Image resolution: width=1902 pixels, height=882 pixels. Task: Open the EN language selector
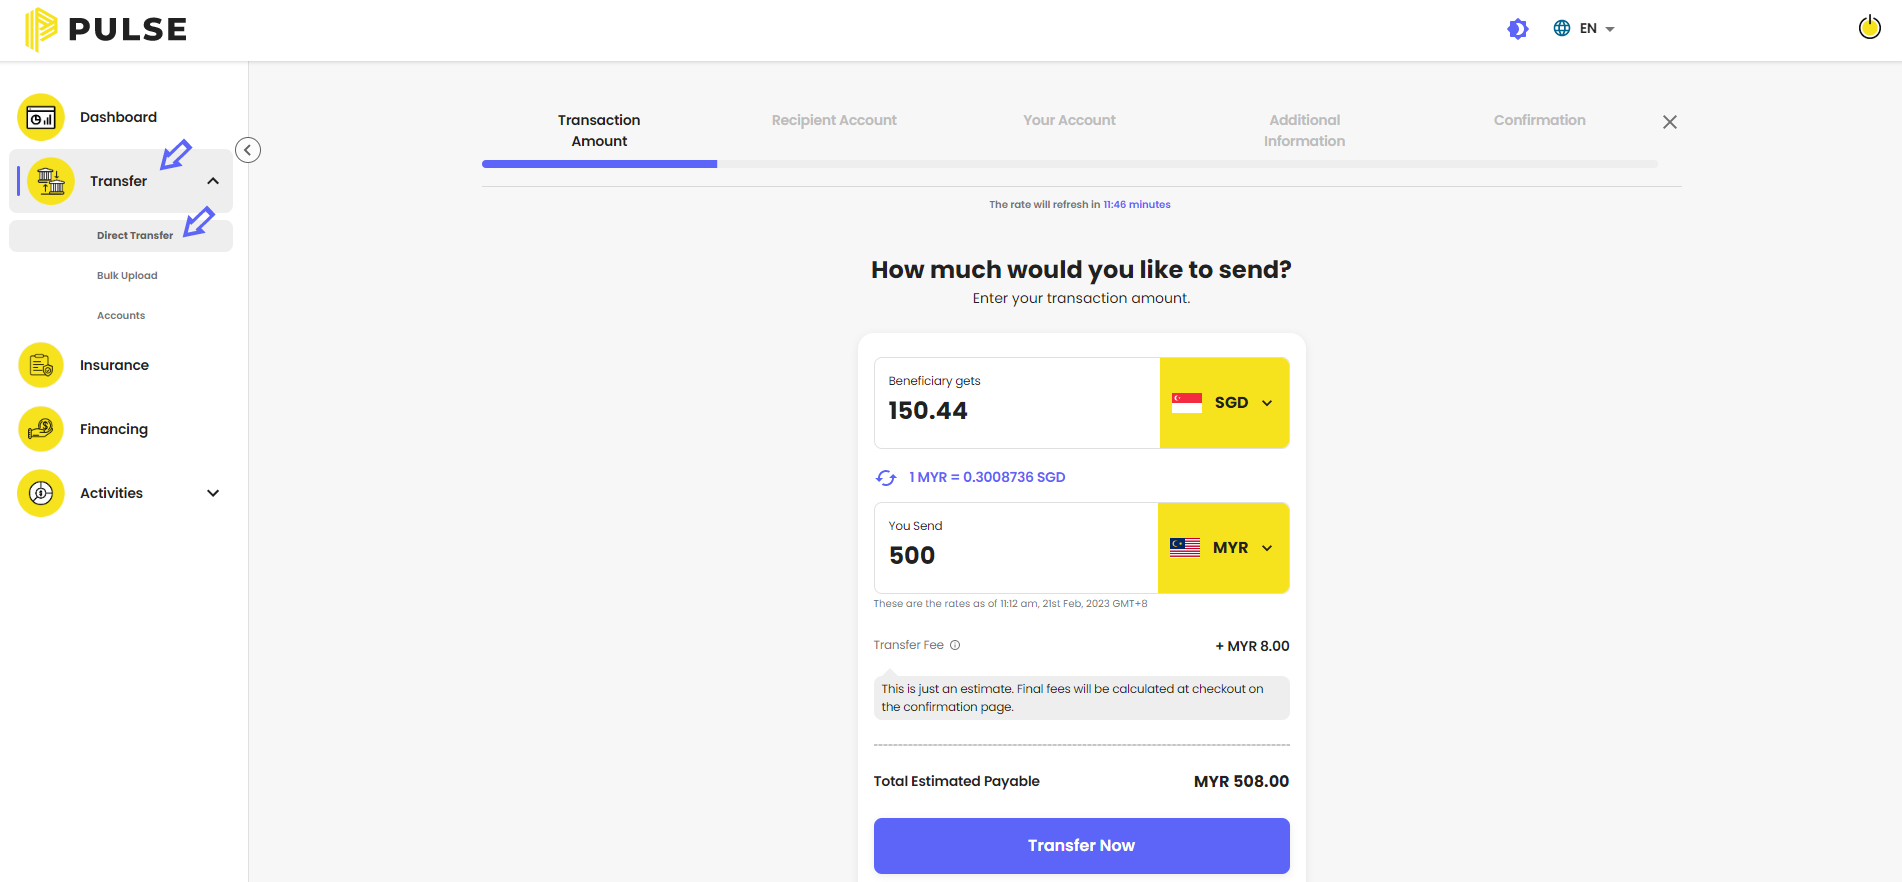pyautogui.click(x=1584, y=29)
